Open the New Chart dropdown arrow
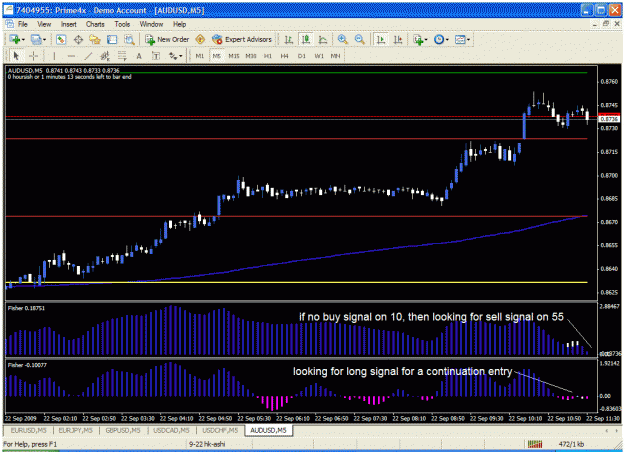This screenshot has height=452, width=625. pos(24,39)
